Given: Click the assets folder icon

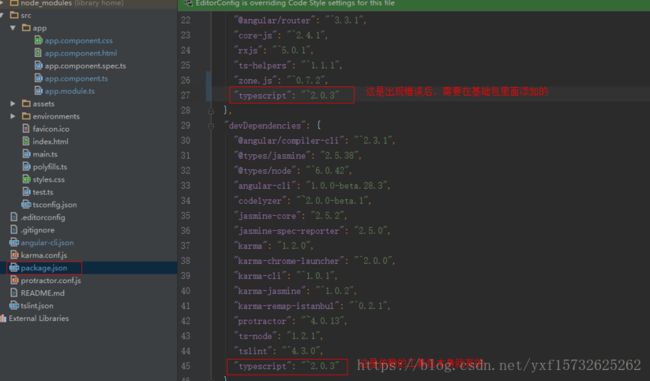Looking at the screenshot, I should click(26, 103).
